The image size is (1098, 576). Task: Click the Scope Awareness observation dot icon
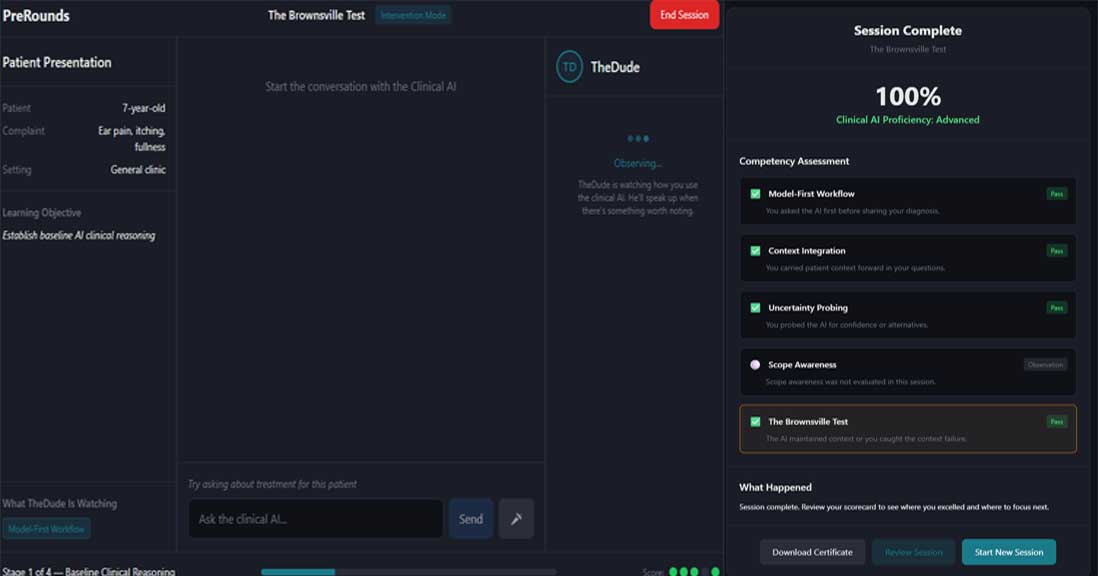pos(754,366)
